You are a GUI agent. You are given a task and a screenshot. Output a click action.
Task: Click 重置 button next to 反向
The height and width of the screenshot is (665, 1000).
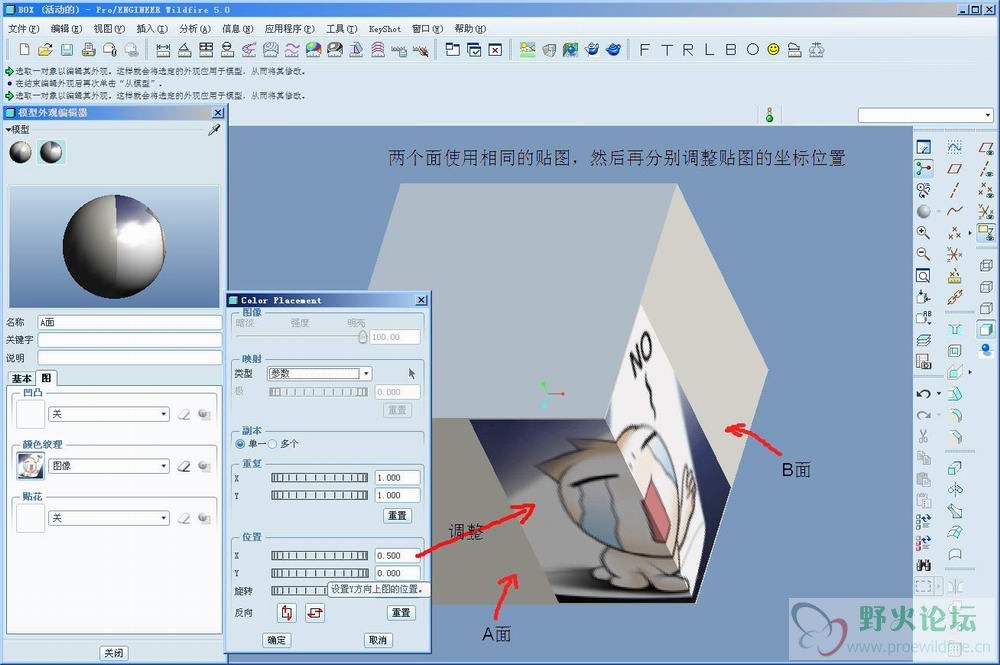pos(401,613)
